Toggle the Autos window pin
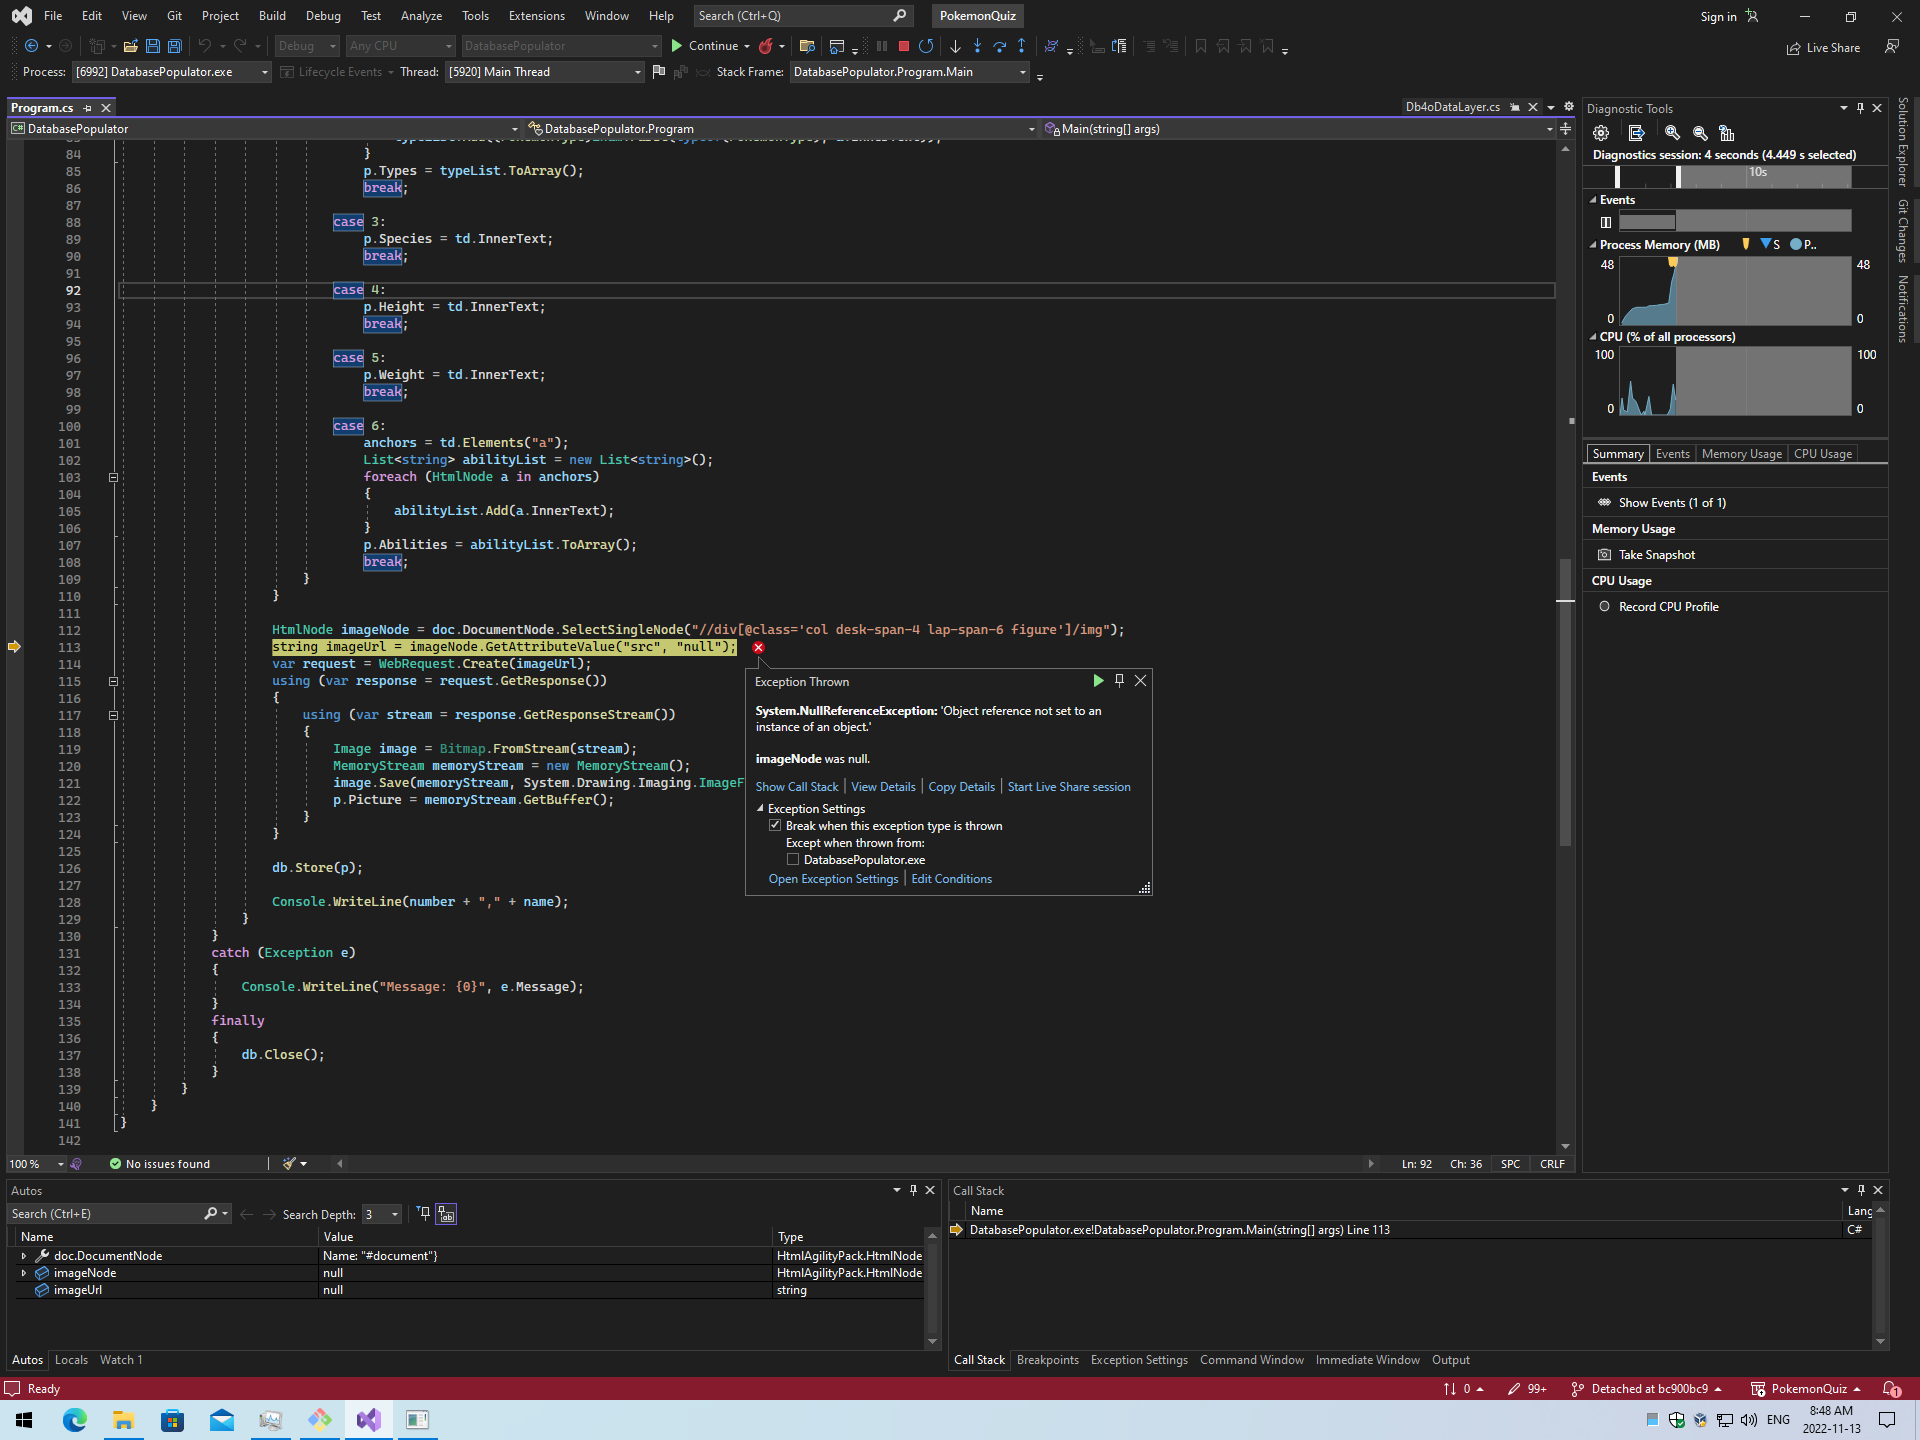Image resolution: width=1920 pixels, height=1440 pixels. (913, 1190)
